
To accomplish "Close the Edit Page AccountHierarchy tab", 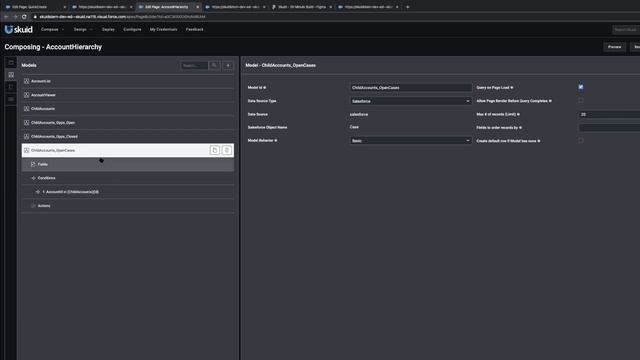I will click(198, 7).
